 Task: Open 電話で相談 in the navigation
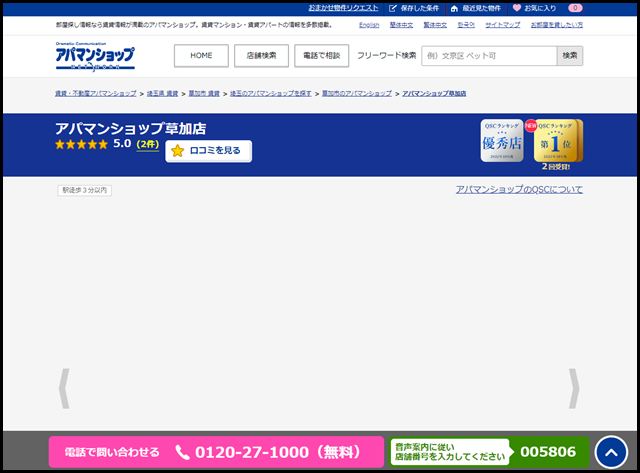pyautogui.click(x=322, y=56)
